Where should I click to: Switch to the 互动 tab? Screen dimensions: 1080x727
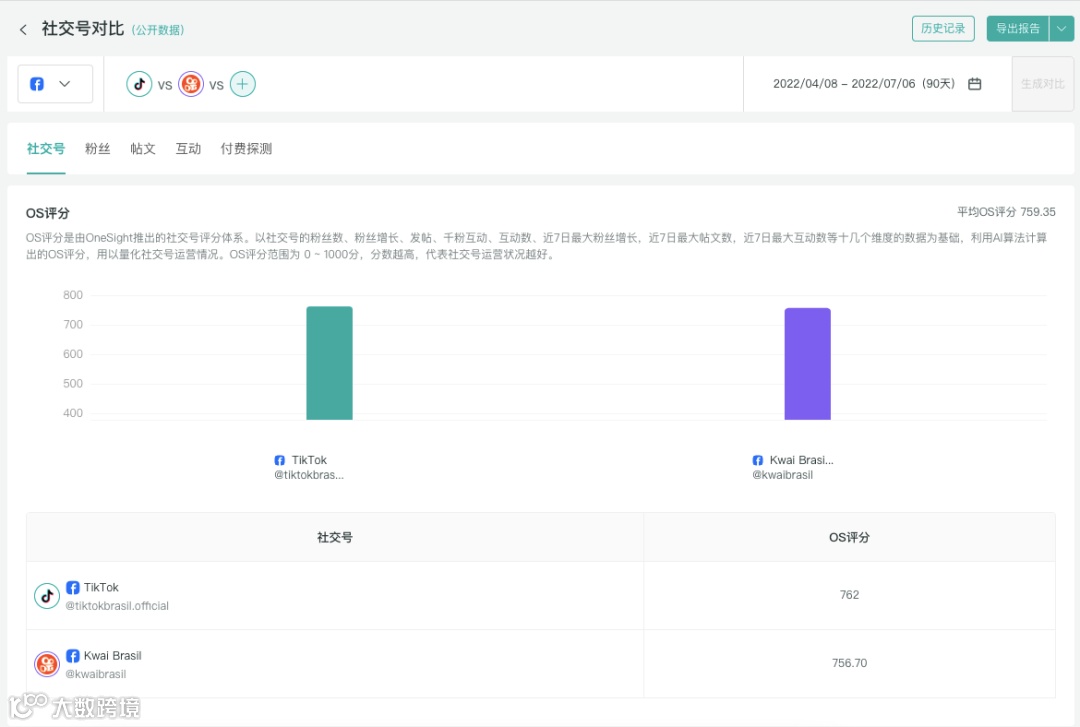(x=188, y=149)
